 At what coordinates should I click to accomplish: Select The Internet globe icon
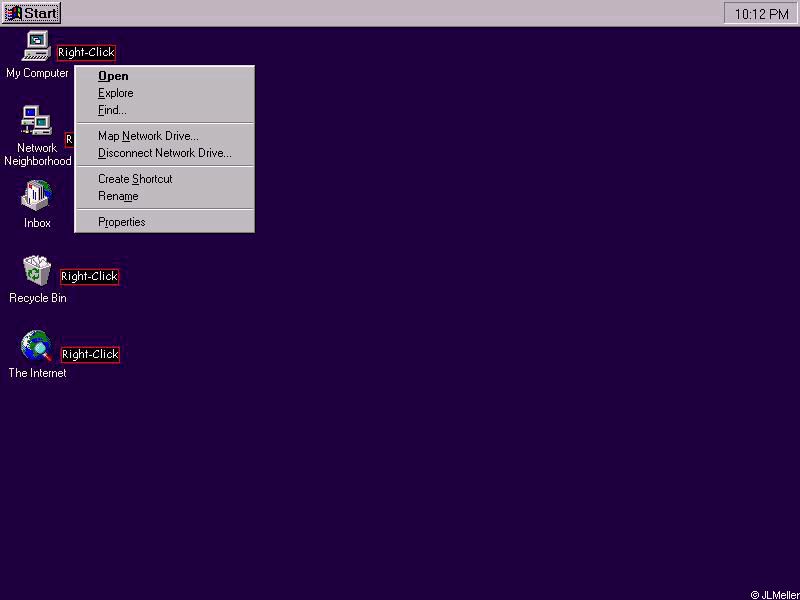tap(36, 345)
